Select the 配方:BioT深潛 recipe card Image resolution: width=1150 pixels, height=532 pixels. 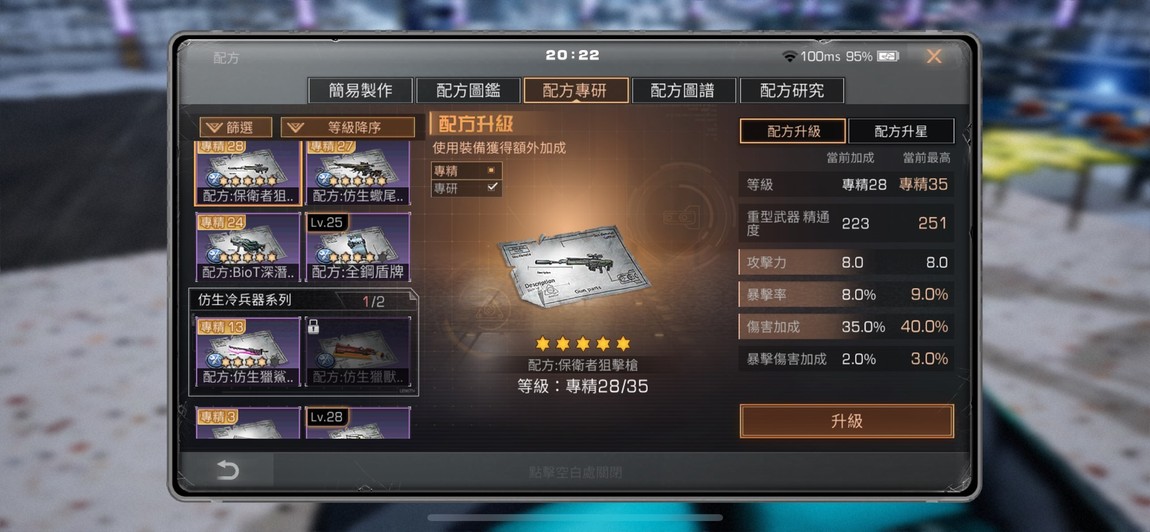[249, 247]
